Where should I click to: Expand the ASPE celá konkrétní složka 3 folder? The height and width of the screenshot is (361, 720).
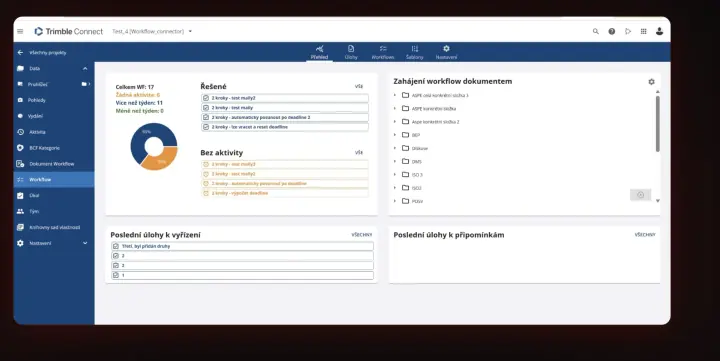coord(395,95)
